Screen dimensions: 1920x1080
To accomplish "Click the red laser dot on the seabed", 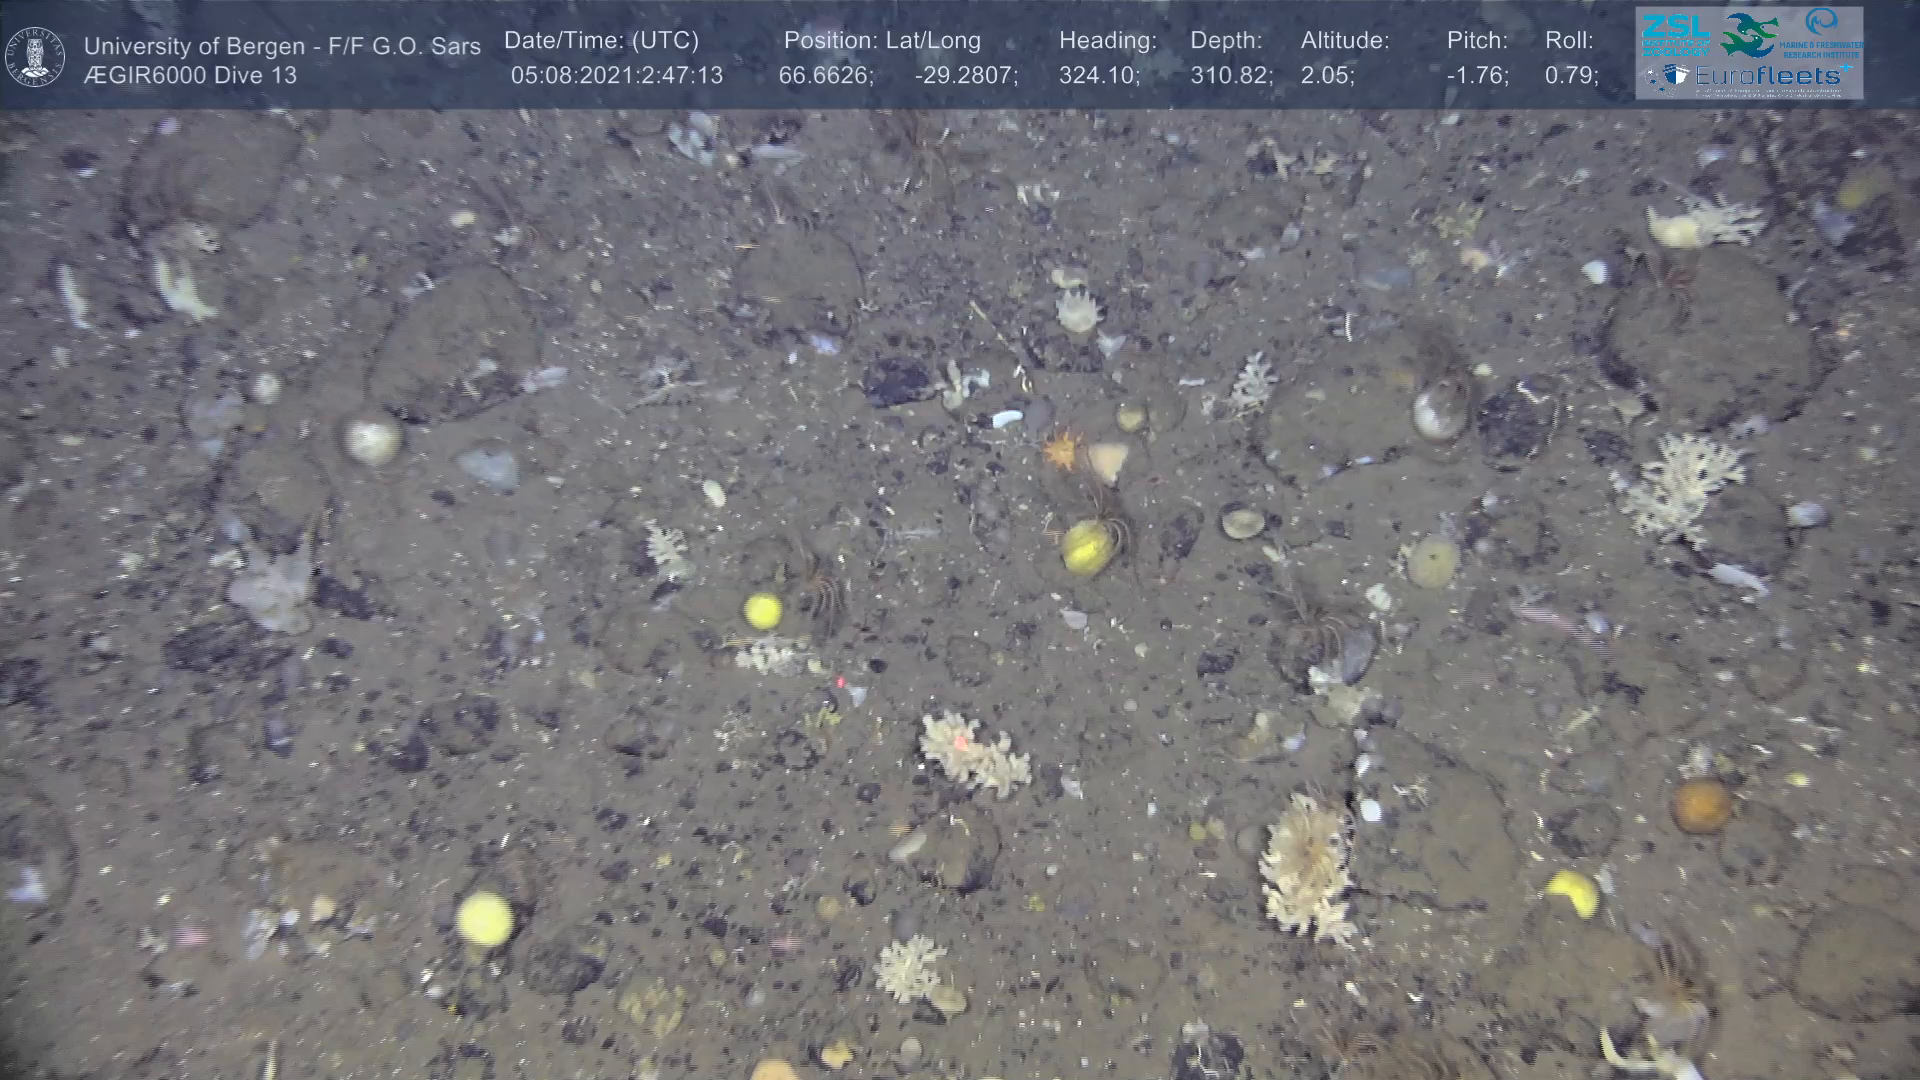I will point(840,682).
